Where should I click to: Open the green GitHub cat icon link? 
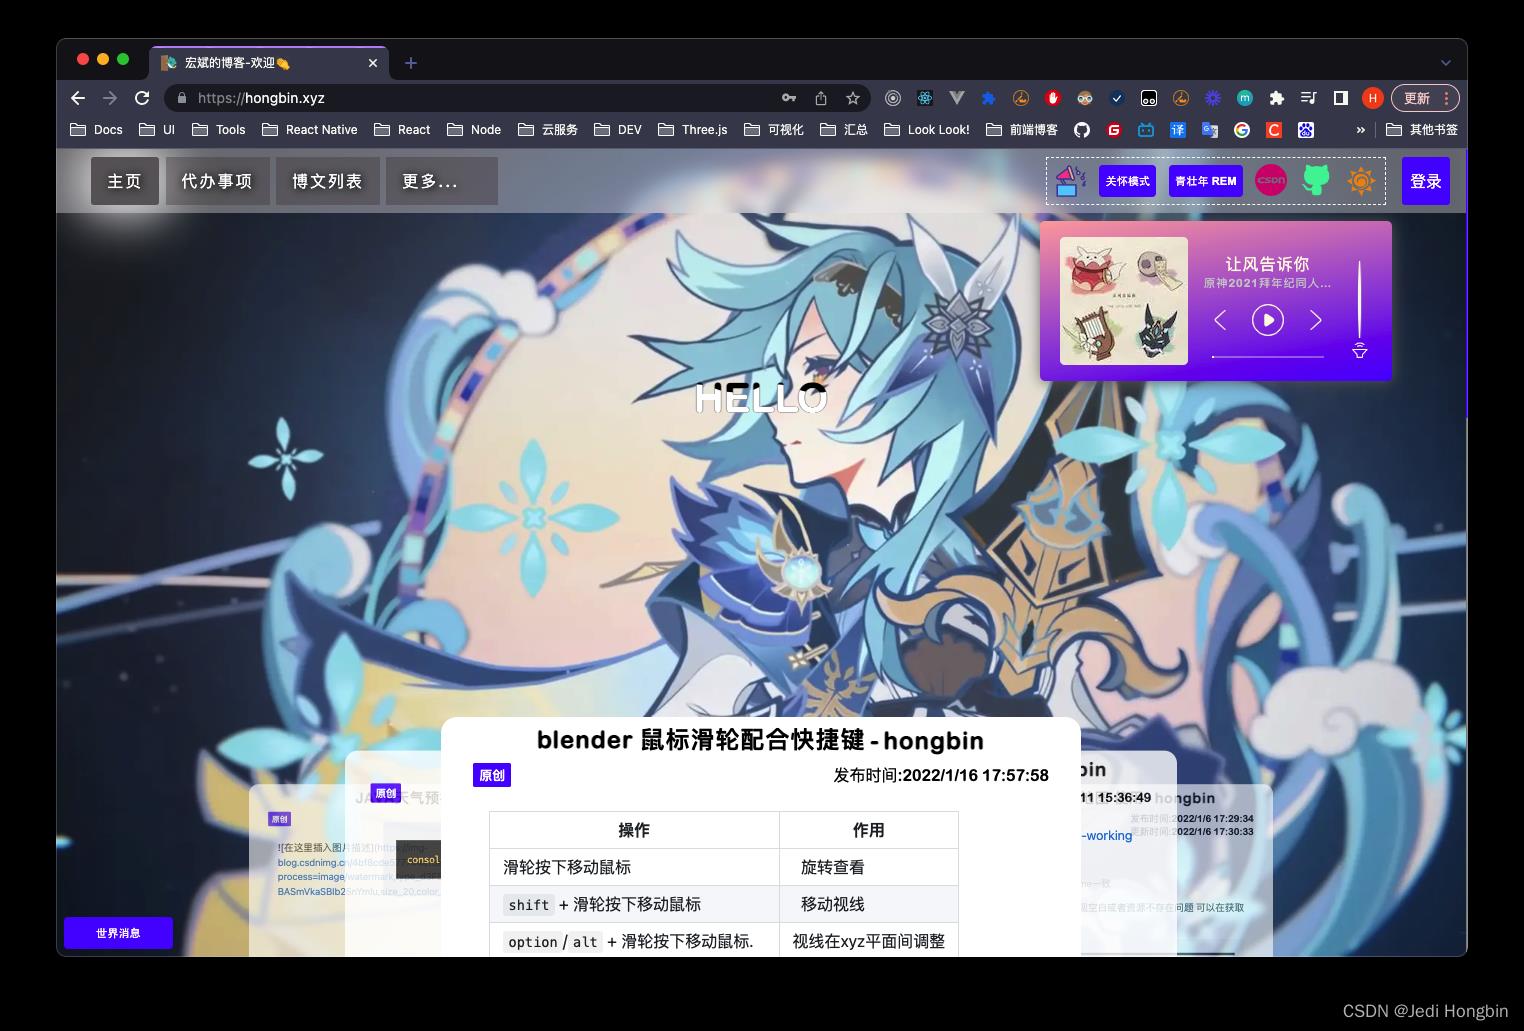point(1316,181)
